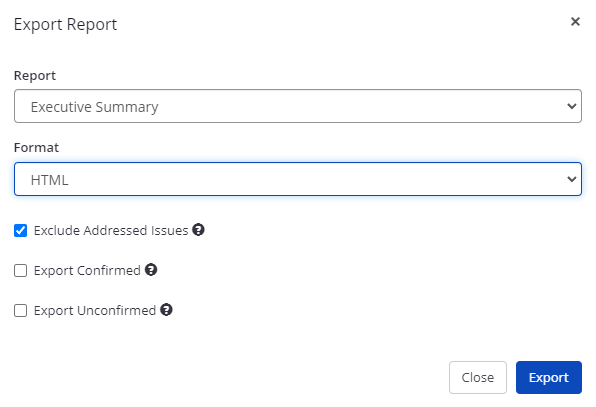The height and width of the screenshot is (407, 596).
Task: Click the Export Report dialog title
Action: [65, 25]
